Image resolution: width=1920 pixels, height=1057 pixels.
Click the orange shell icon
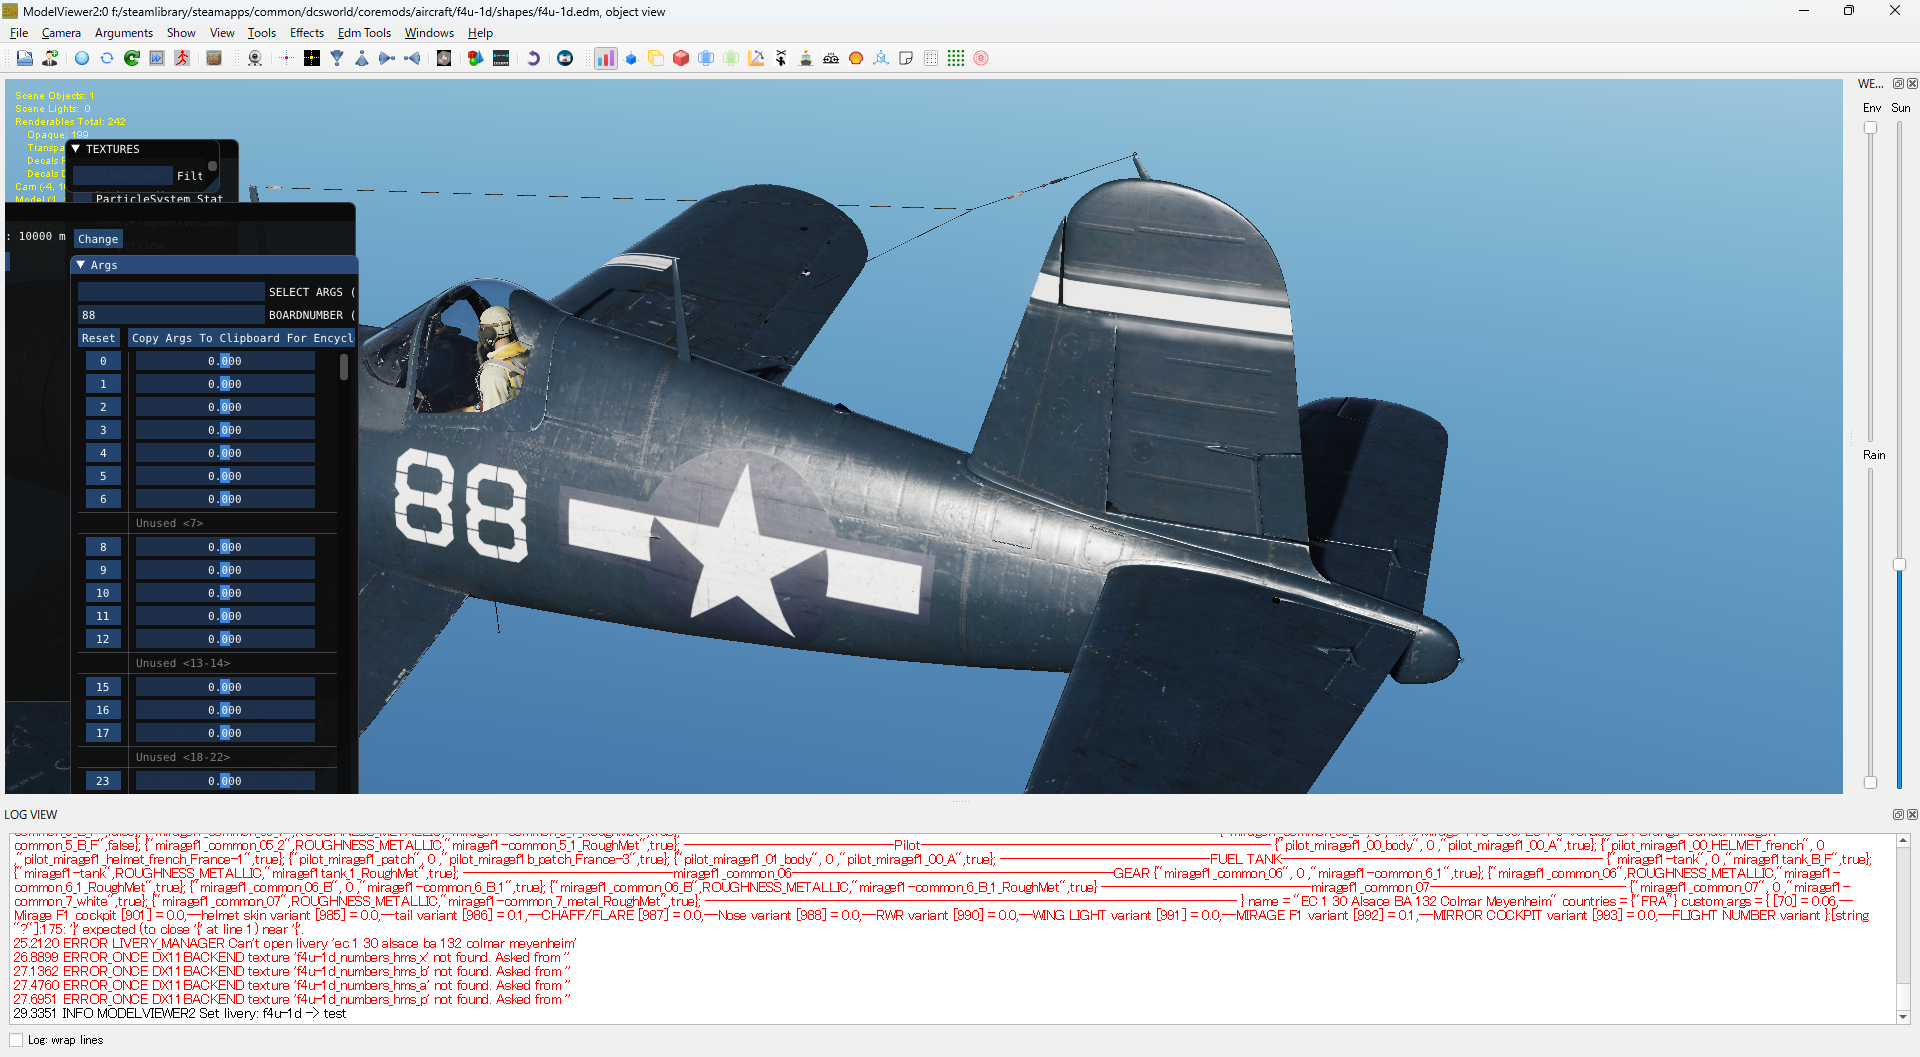click(856, 58)
